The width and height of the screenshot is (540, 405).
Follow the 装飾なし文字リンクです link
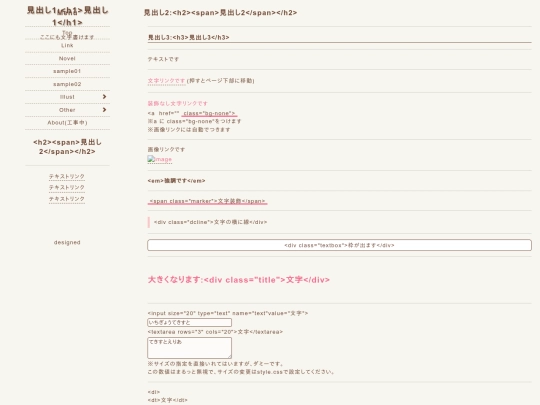tap(178, 103)
